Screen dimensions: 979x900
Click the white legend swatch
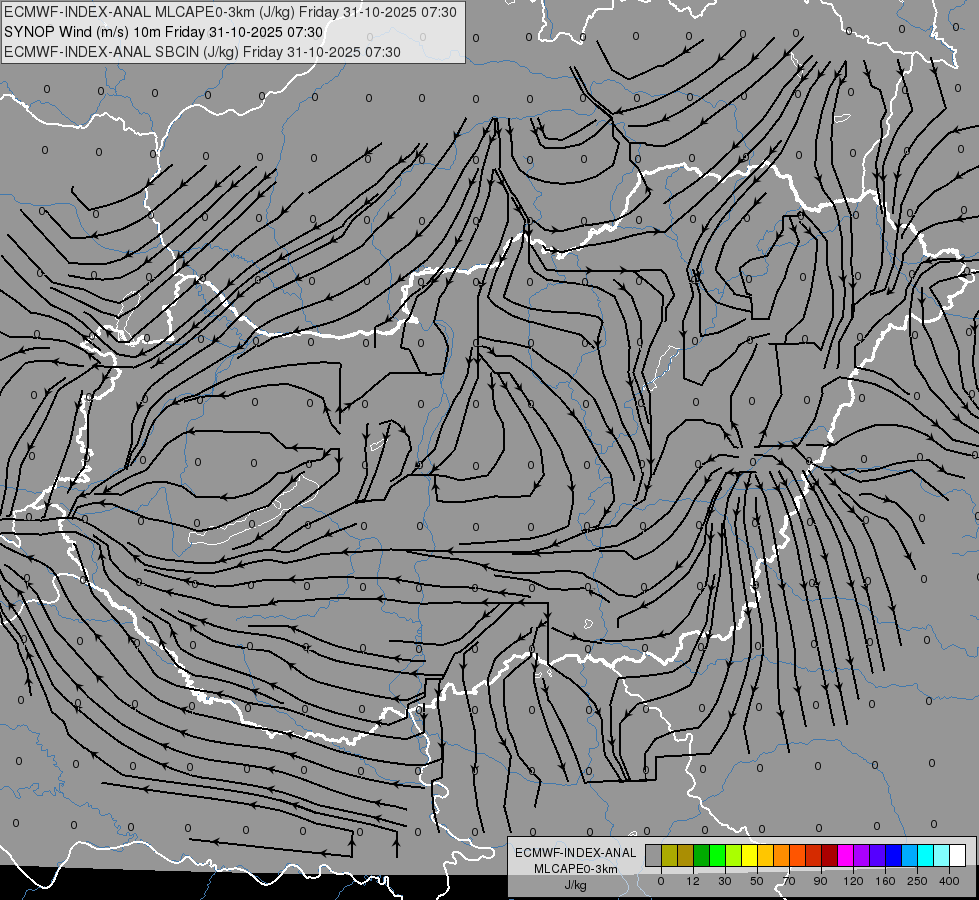958,855
